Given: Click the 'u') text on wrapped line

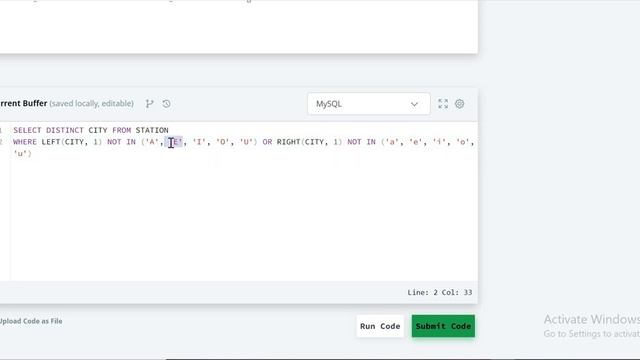Looking at the screenshot, I should pos(22,154).
